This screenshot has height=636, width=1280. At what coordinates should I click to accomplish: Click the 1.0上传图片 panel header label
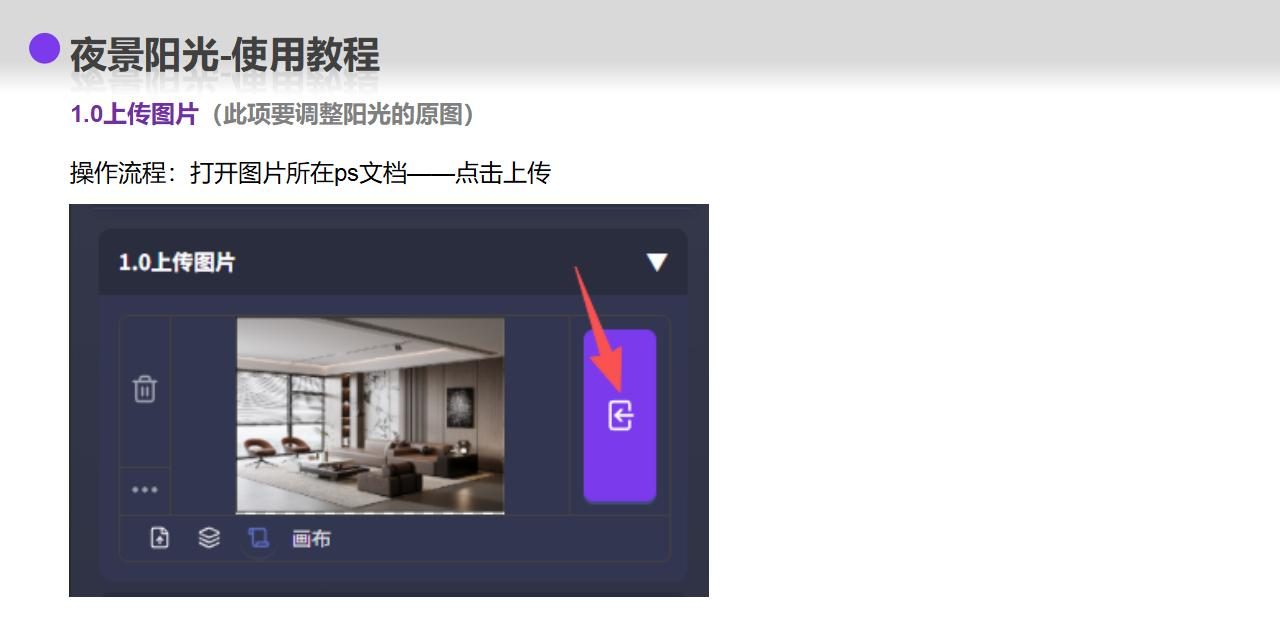(x=177, y=263)
